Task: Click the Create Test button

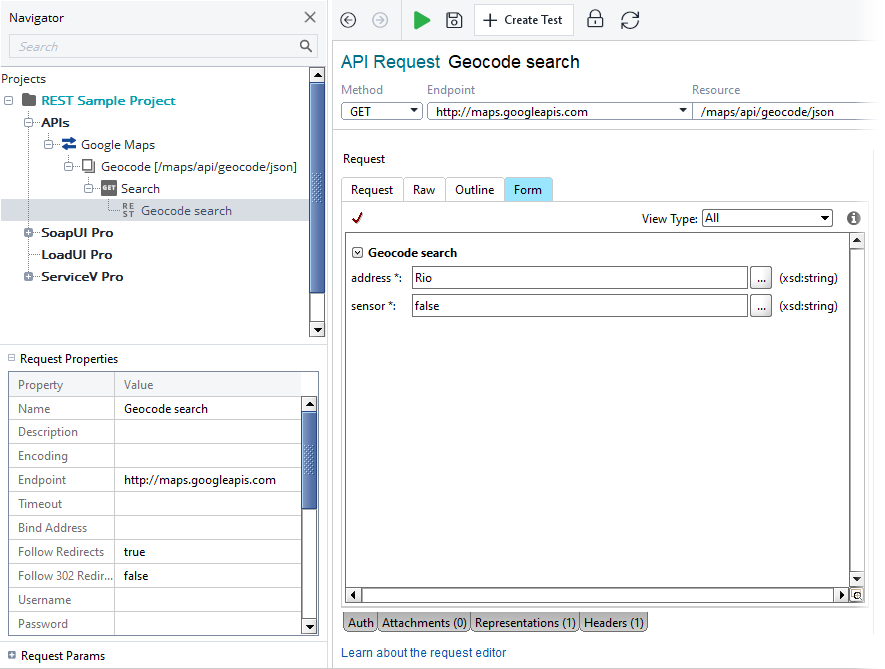Action: [524, 20]
